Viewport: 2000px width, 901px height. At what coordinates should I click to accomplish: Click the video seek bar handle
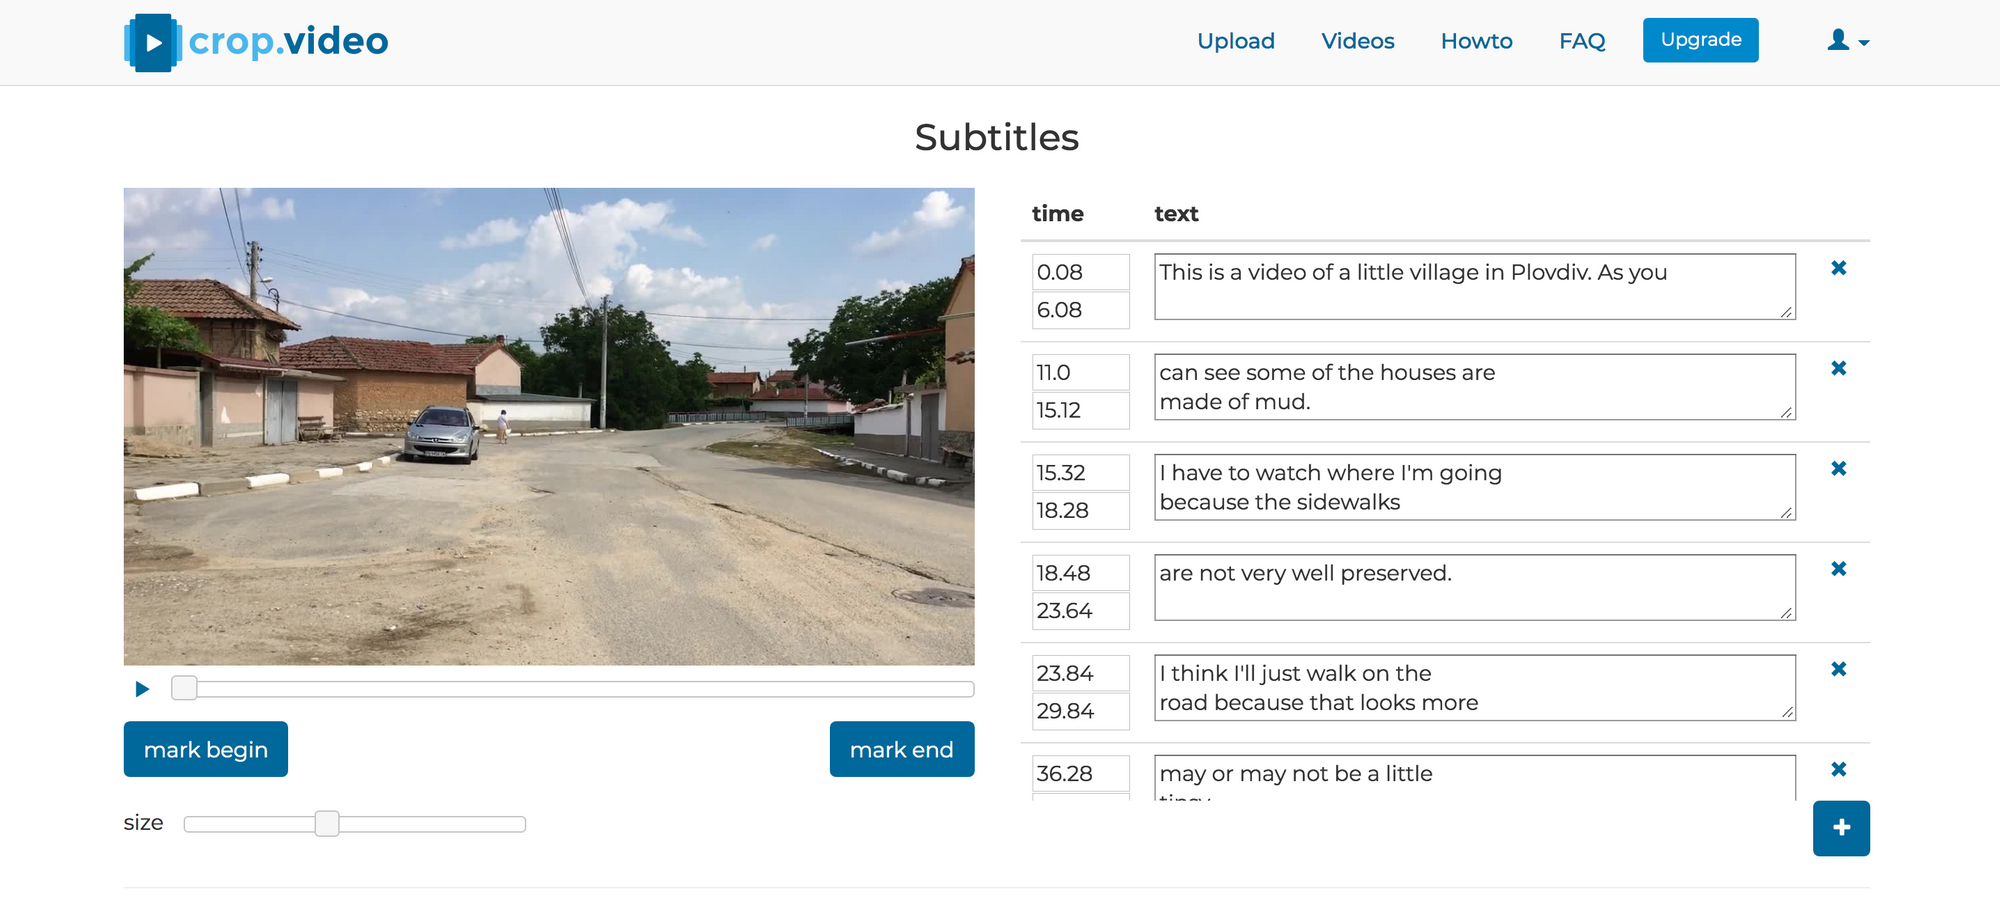184,688
